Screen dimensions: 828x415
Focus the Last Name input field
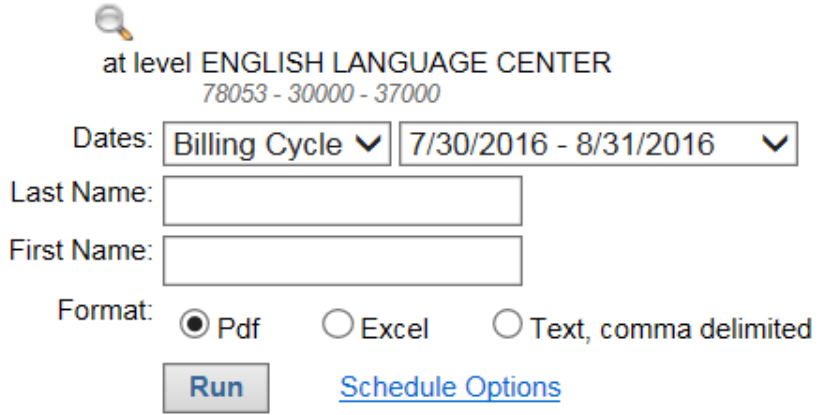click(342, 200)
